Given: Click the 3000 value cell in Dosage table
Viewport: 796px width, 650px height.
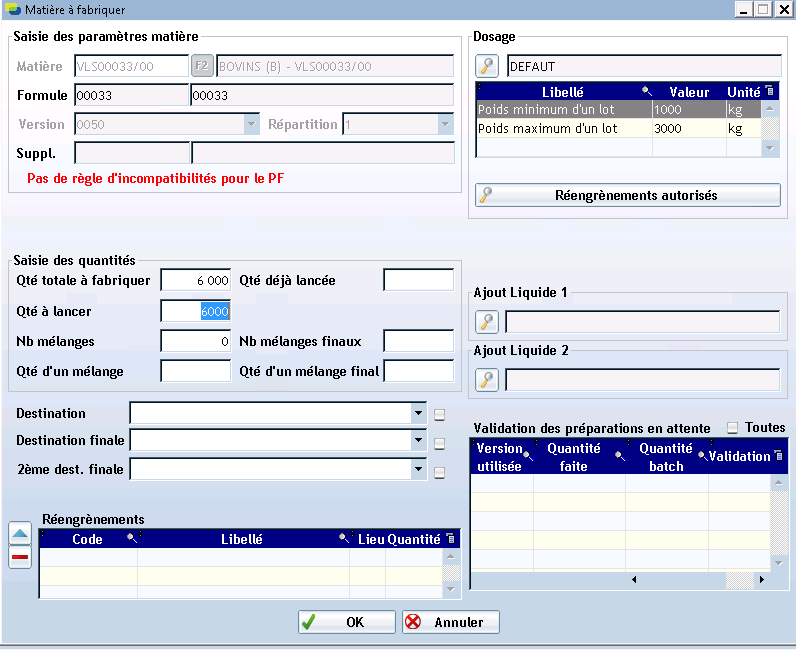Looking at the screenshot, I should (689, 128).
